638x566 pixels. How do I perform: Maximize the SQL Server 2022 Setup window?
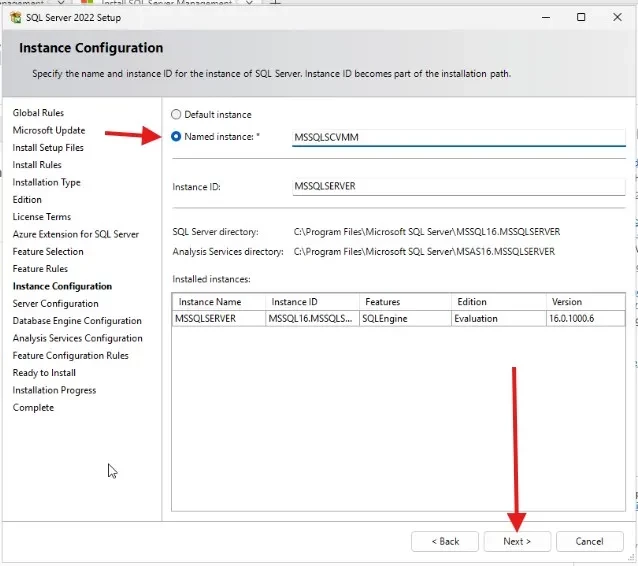click(581, 17)
